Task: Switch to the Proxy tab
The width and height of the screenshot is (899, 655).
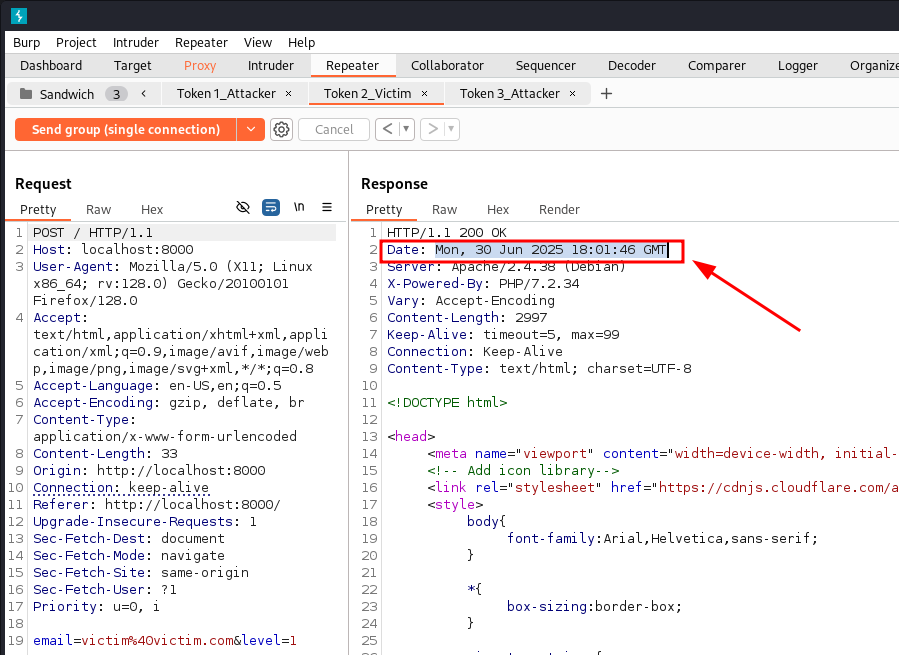Action: tap(200, 65)
